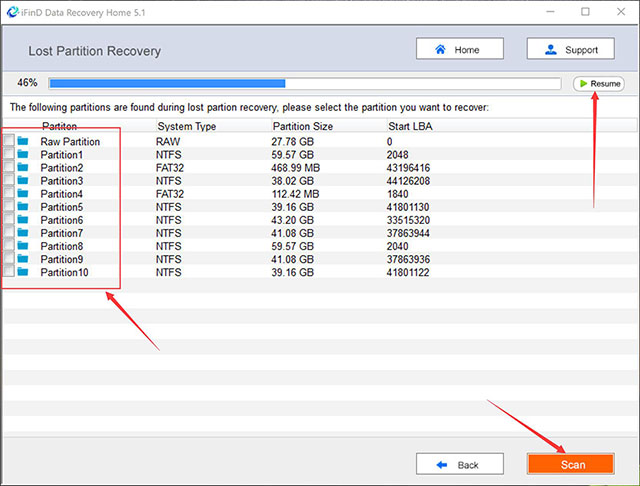
Task: Click the RAW system type cell
Action: click(167, 142)
